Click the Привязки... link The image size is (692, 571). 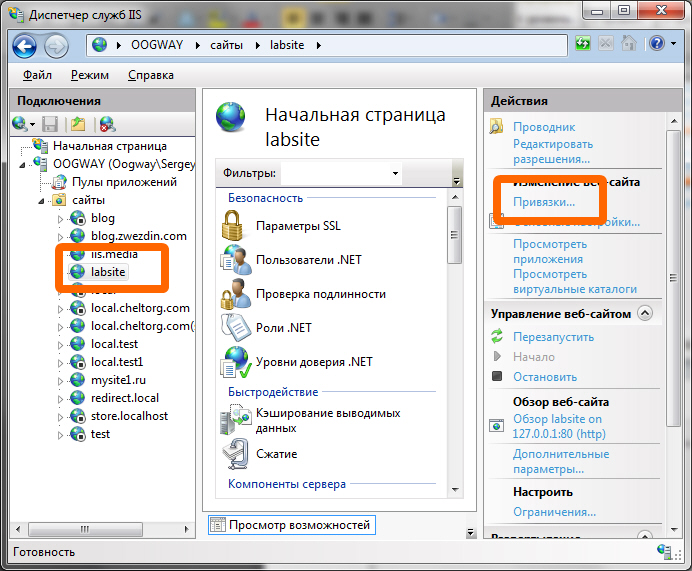(x=543, y=202)
